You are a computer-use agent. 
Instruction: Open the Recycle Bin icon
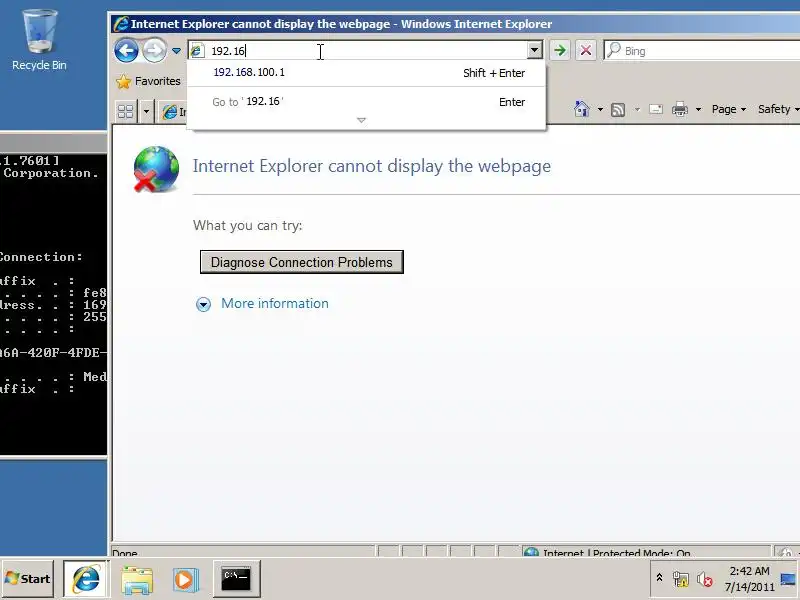(x=39, y=41)
